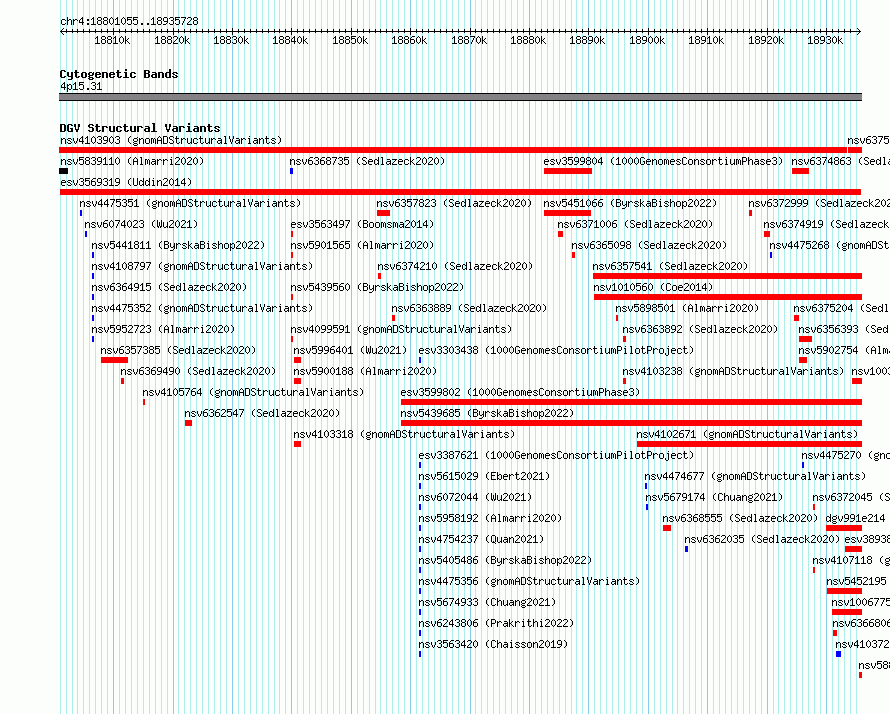Click the gray 4p15.31 cytogenetic band bar

pyautogui.click(x=460, y=97)
